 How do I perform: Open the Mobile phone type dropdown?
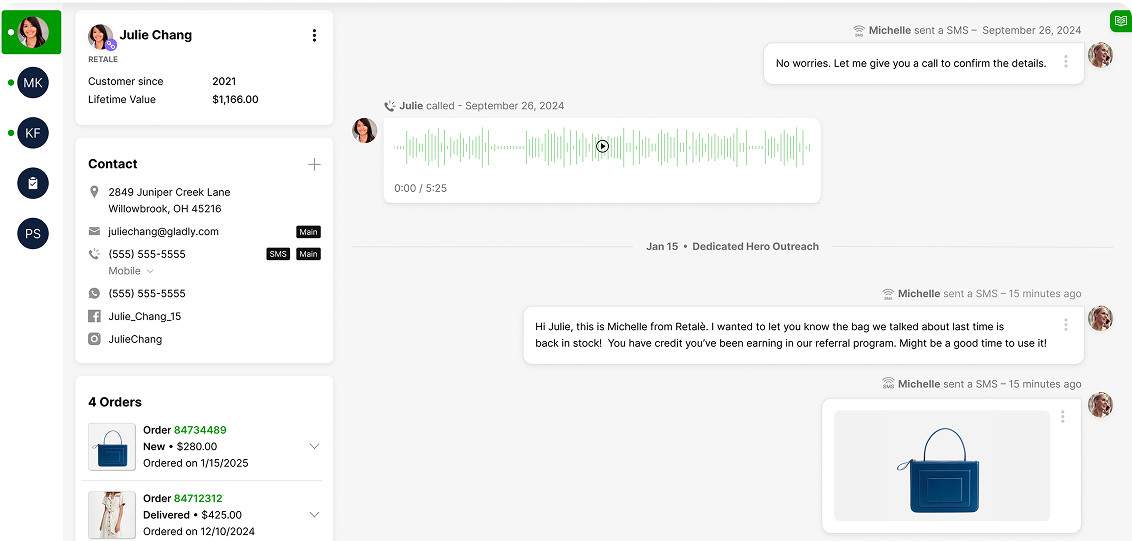click(131, 272)
